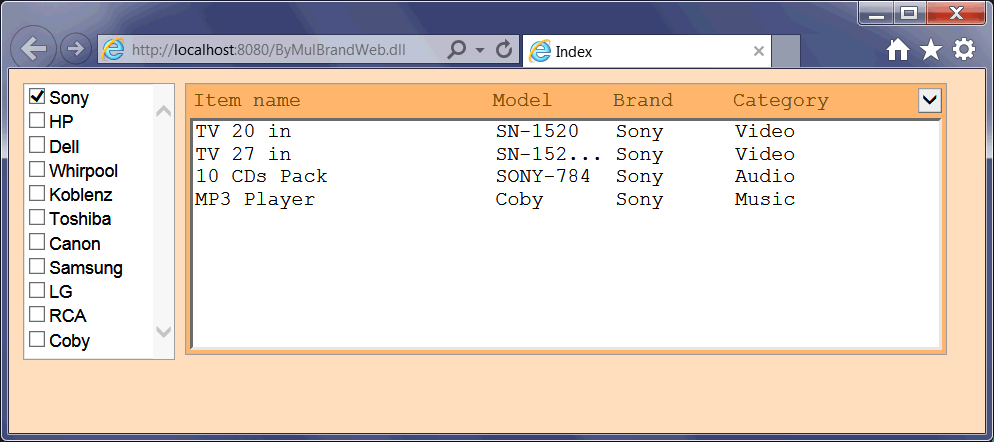This screenshot has width=994, height=442.
Task: Check the Dell brand checkbox
Action: pos(37,145)
